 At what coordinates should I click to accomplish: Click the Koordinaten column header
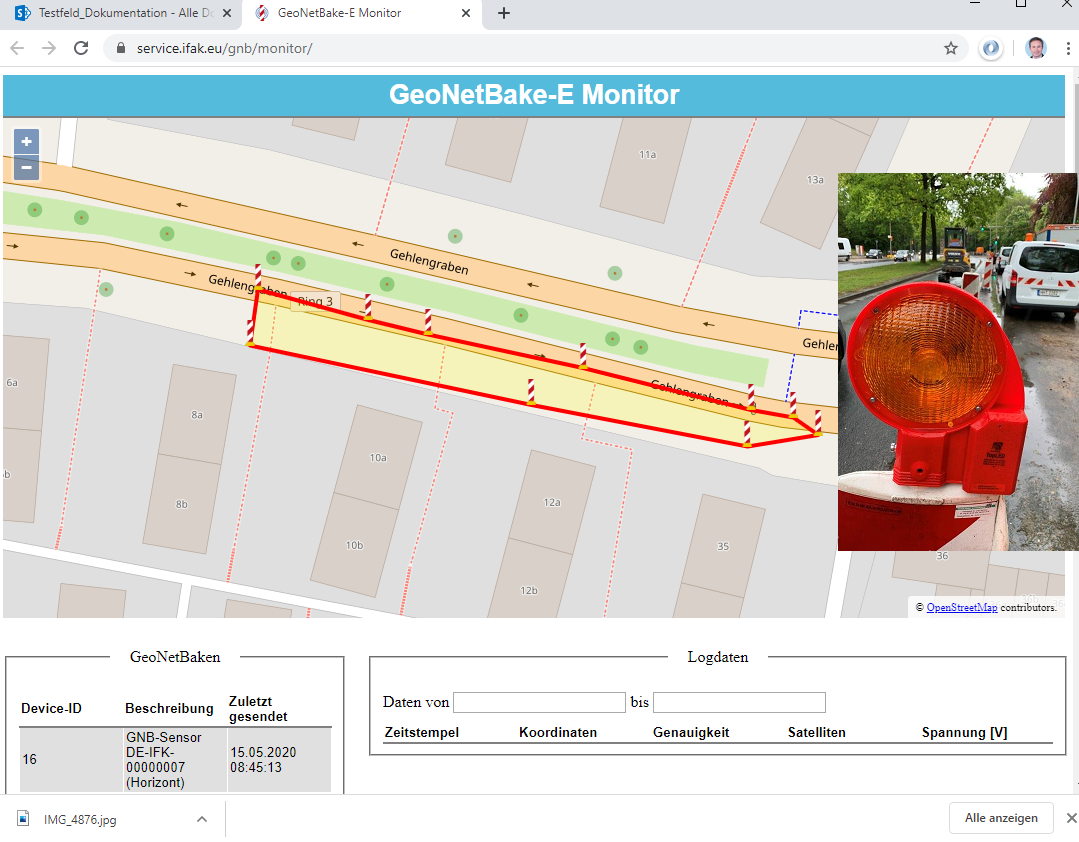[x=558, y=733]
